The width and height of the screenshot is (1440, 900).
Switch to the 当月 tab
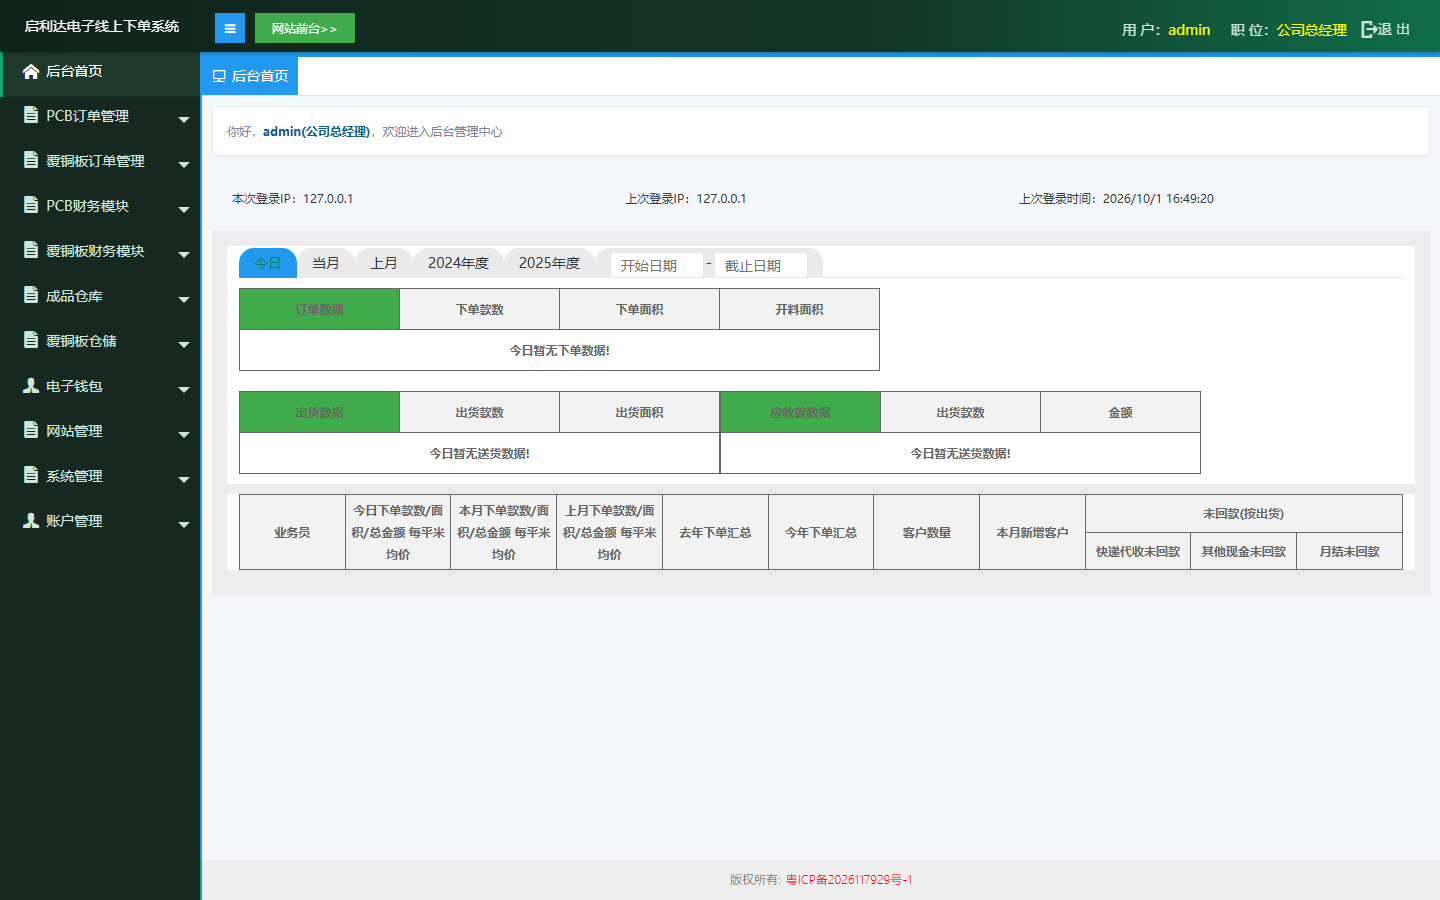pyautogui.click(x=326, y=263)
